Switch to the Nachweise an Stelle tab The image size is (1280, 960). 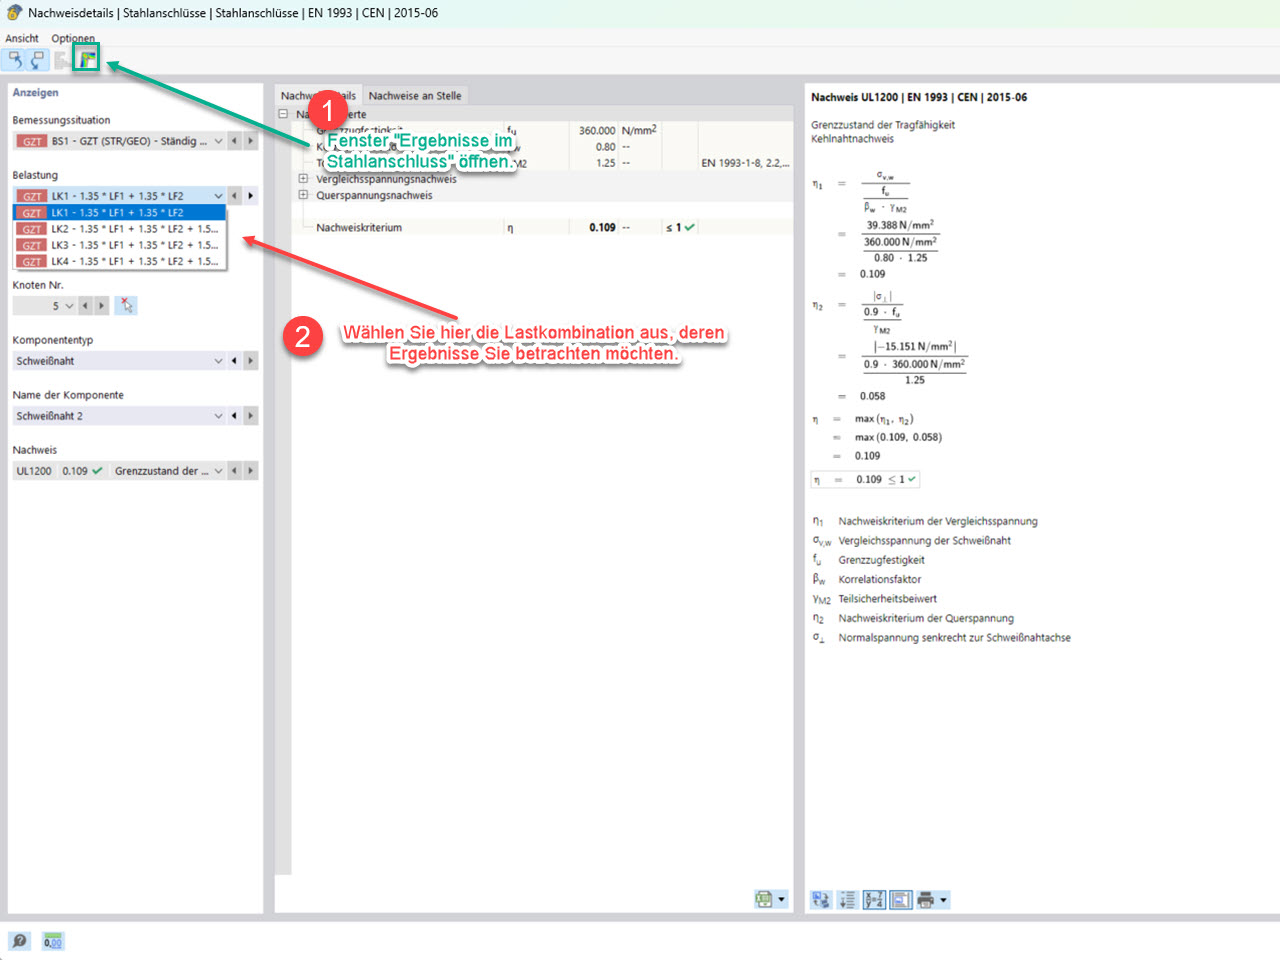[414, 94]
